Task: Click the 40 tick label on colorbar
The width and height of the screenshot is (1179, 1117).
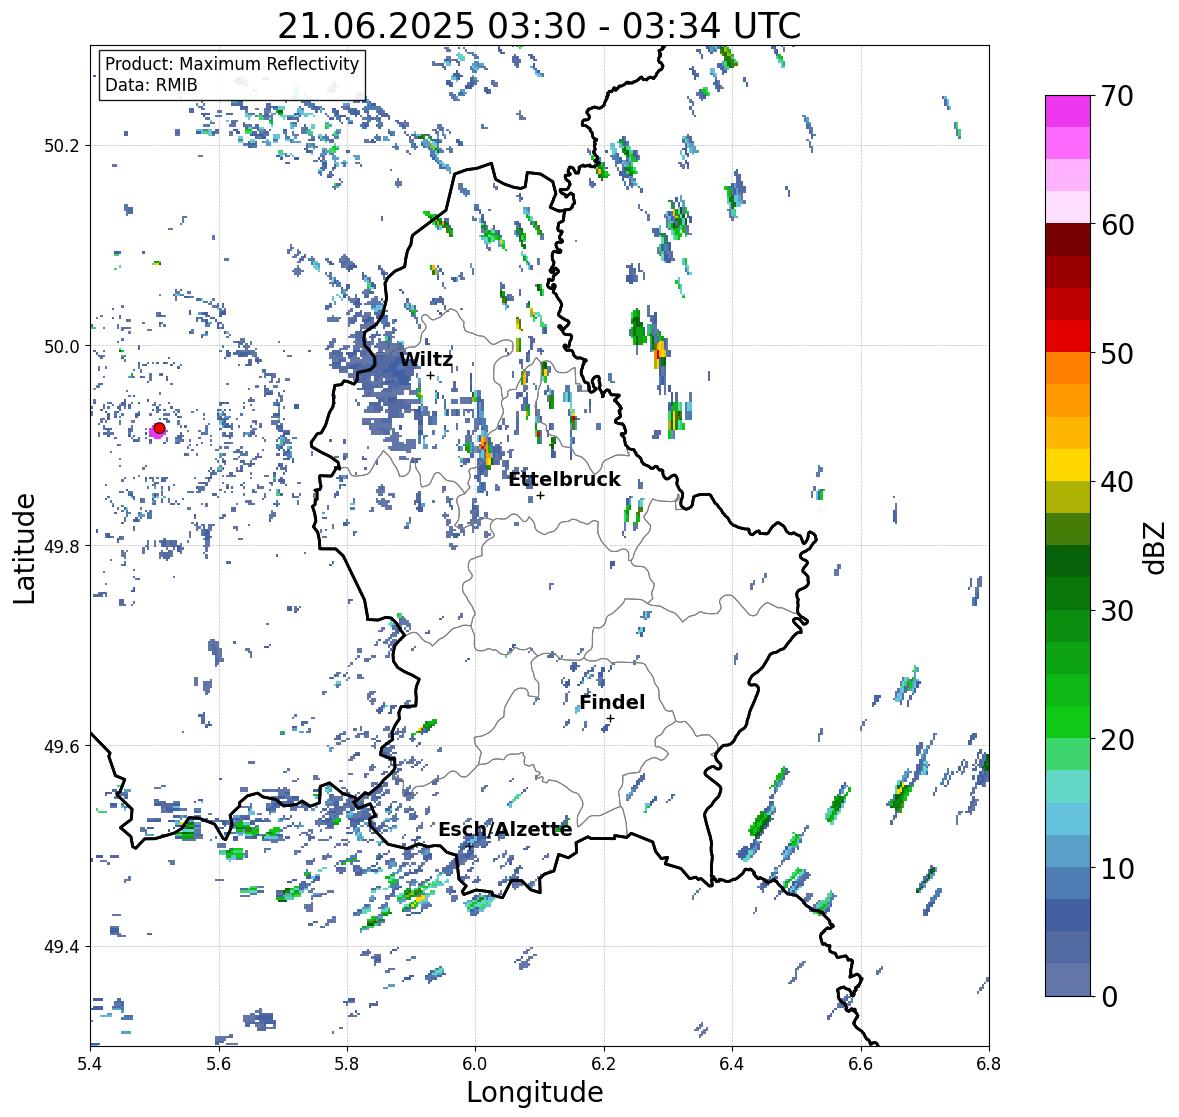Action: point(1117,482)
